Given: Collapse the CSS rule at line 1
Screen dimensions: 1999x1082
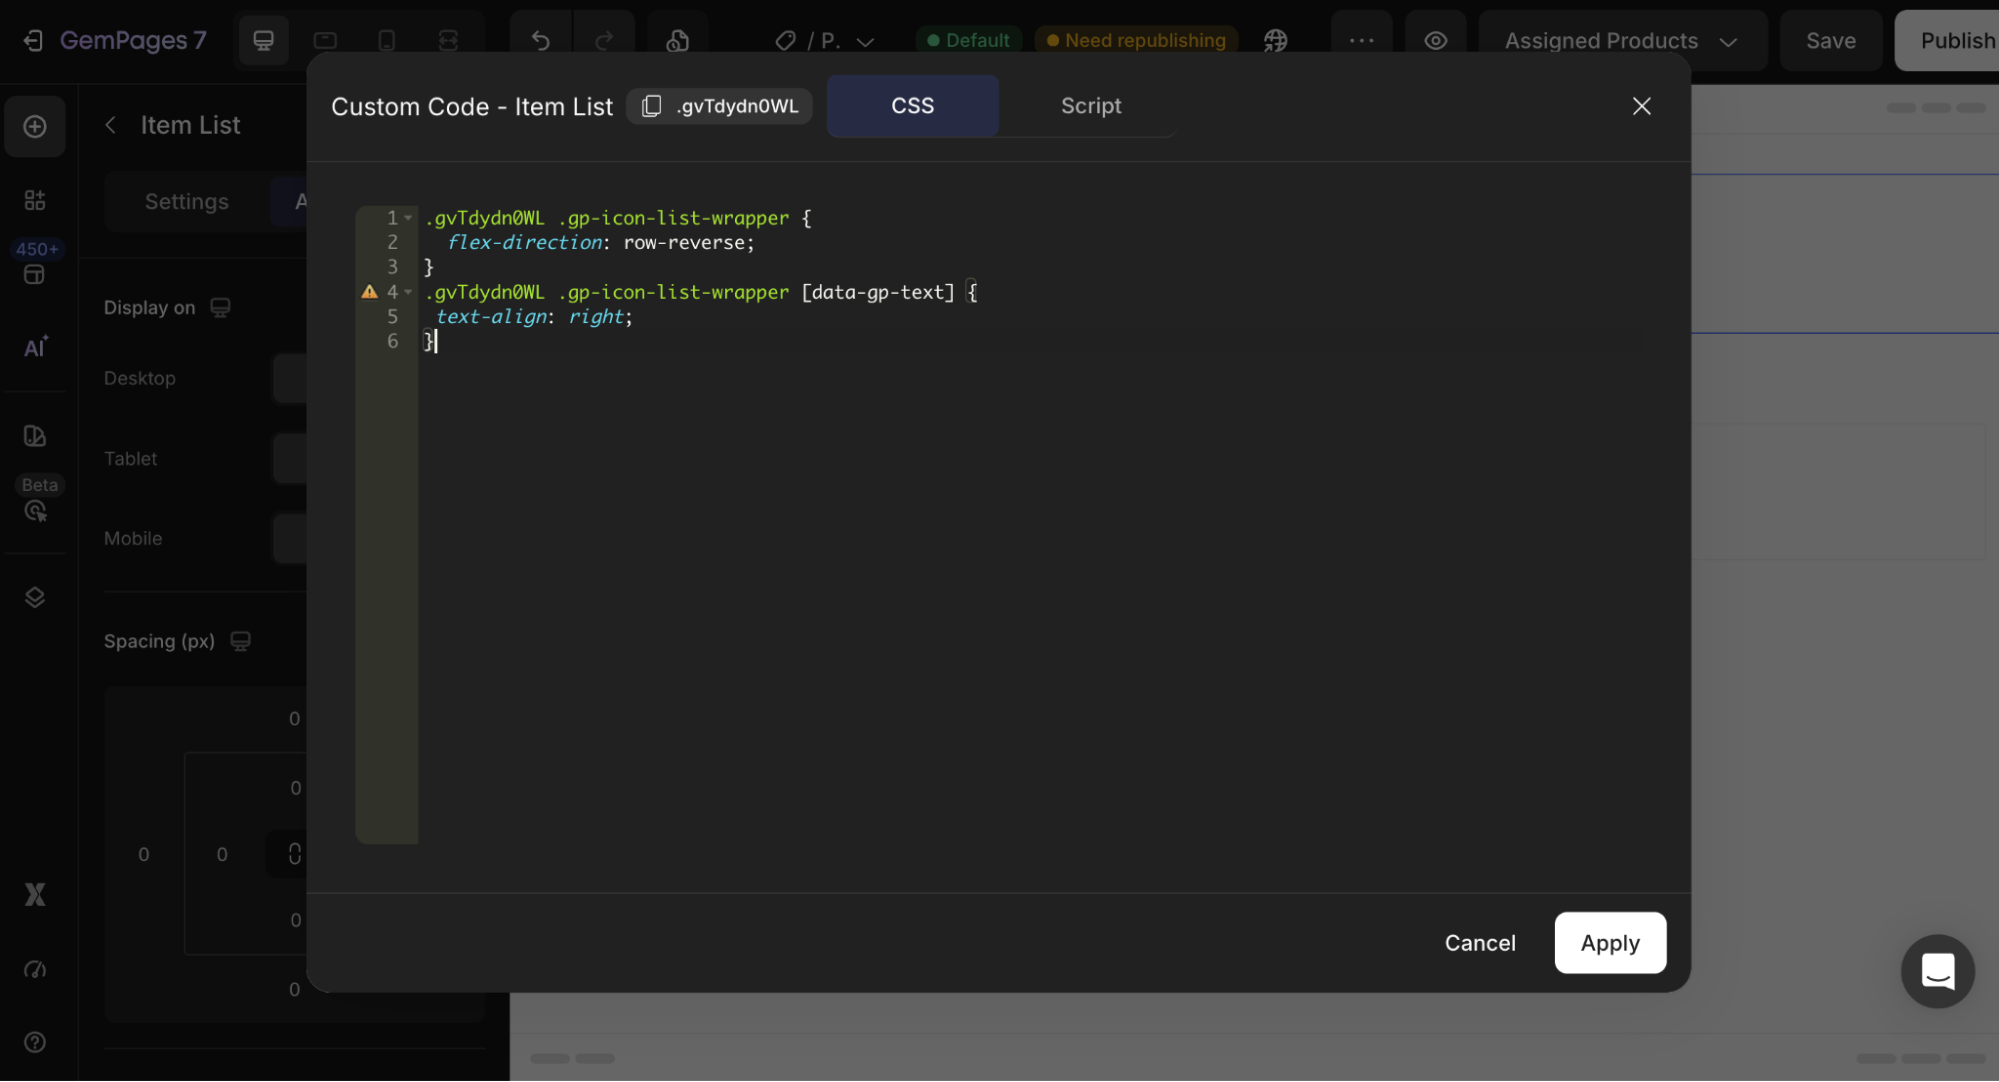Looking at the screenshot, I should 408,218.
